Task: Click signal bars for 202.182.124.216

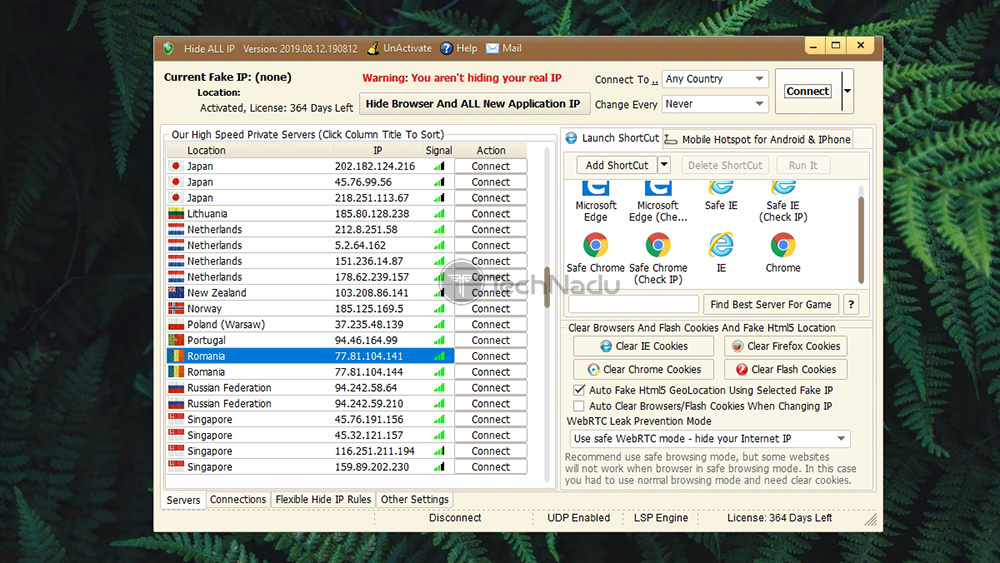Action: [x=439, y=166]
